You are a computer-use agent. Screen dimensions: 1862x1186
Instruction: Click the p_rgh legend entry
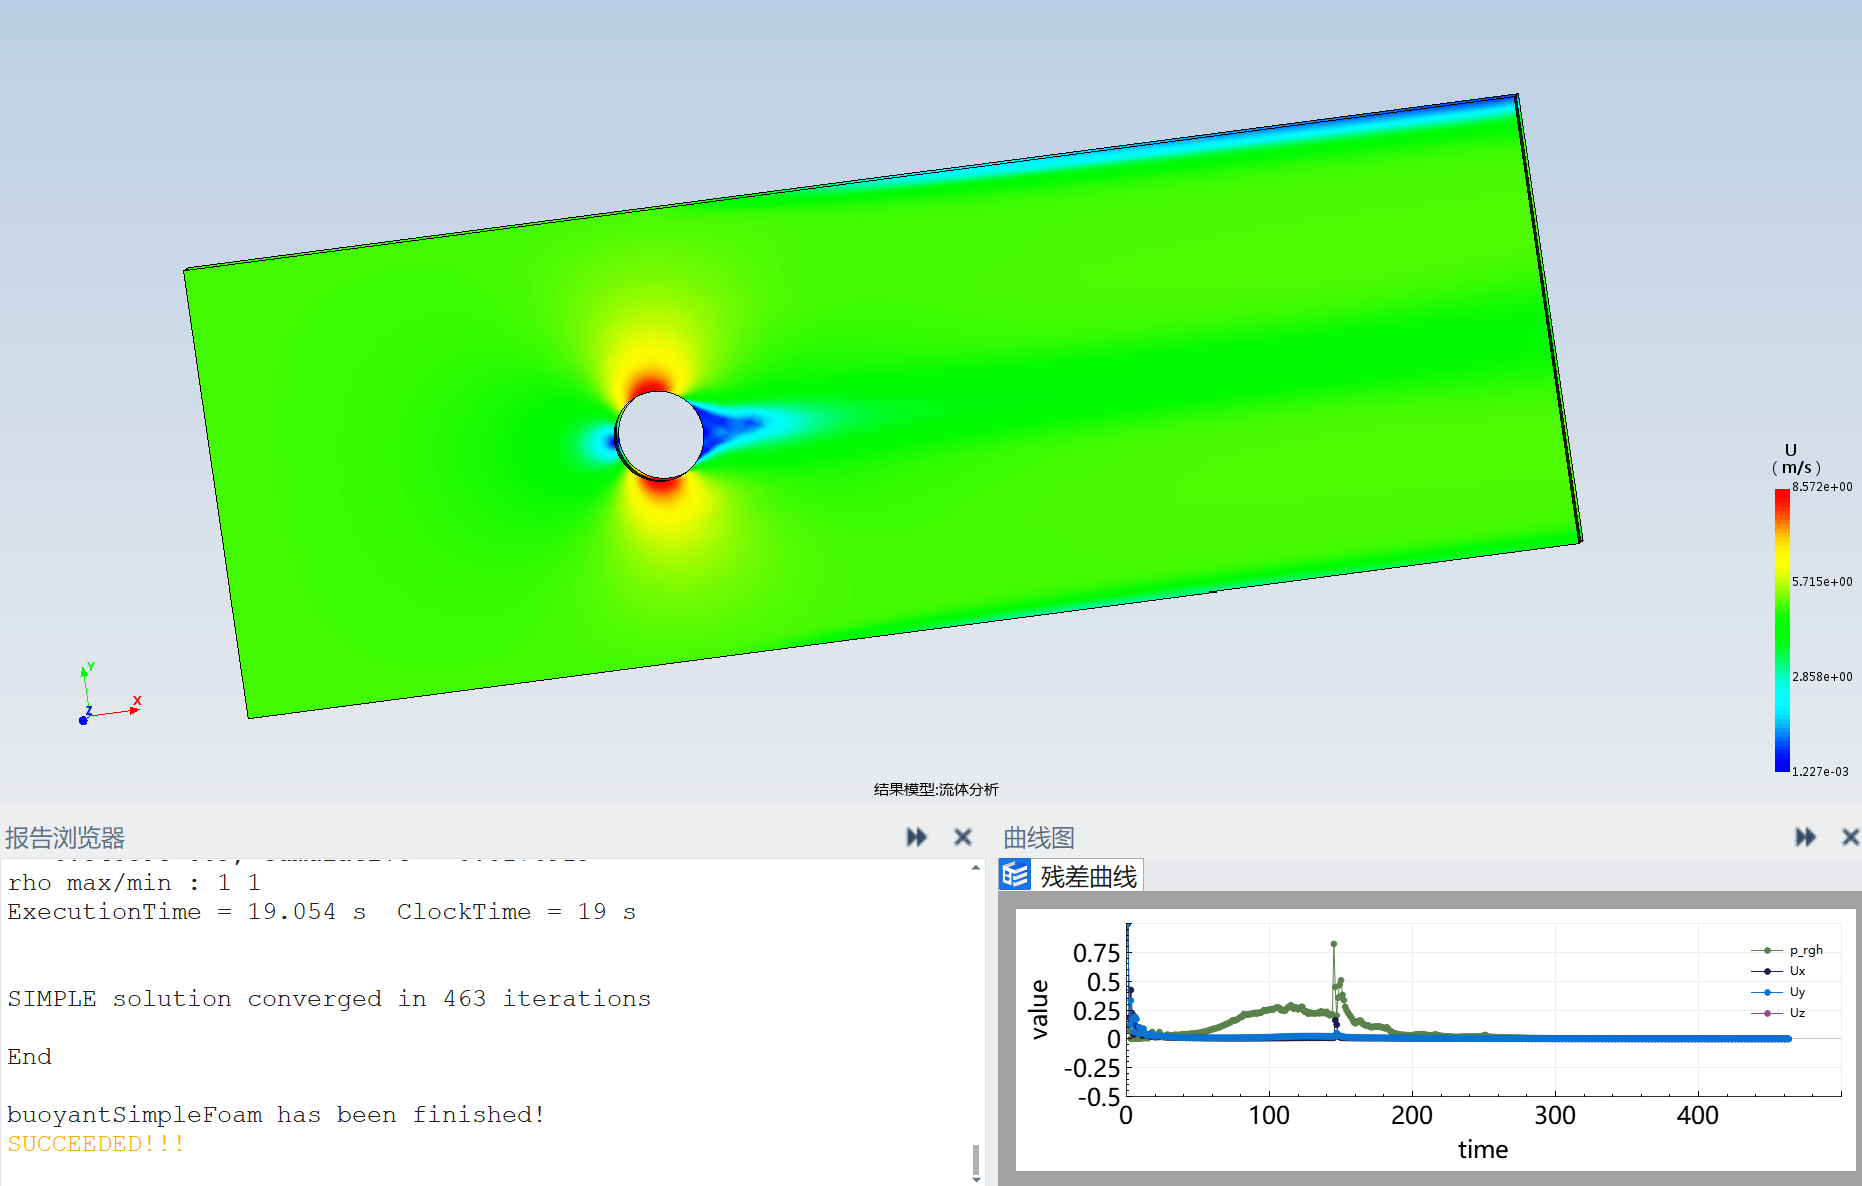click(x=1787, y=950)
